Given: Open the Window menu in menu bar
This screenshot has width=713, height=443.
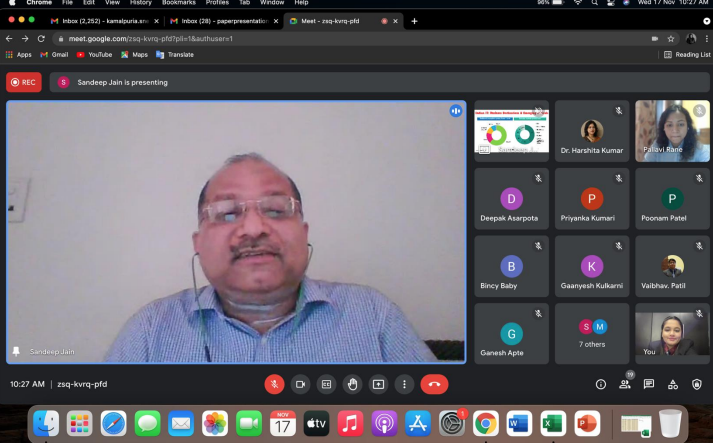Looking at the screenshot, I should 272,3.
